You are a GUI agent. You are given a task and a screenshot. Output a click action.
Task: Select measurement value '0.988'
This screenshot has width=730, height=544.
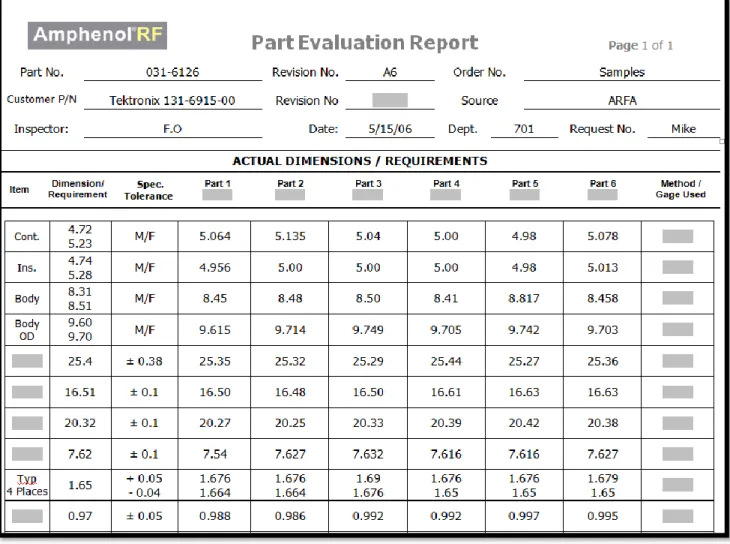(x=215, y=516)
